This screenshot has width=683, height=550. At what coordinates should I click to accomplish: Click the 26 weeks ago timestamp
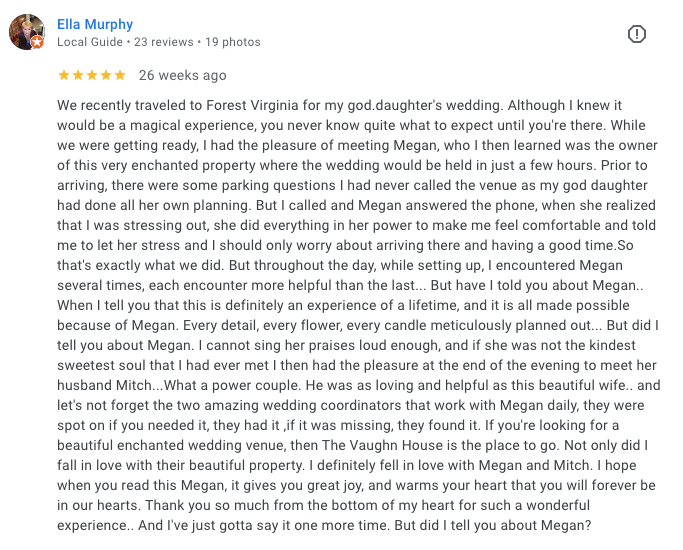[x=183, y=75]
